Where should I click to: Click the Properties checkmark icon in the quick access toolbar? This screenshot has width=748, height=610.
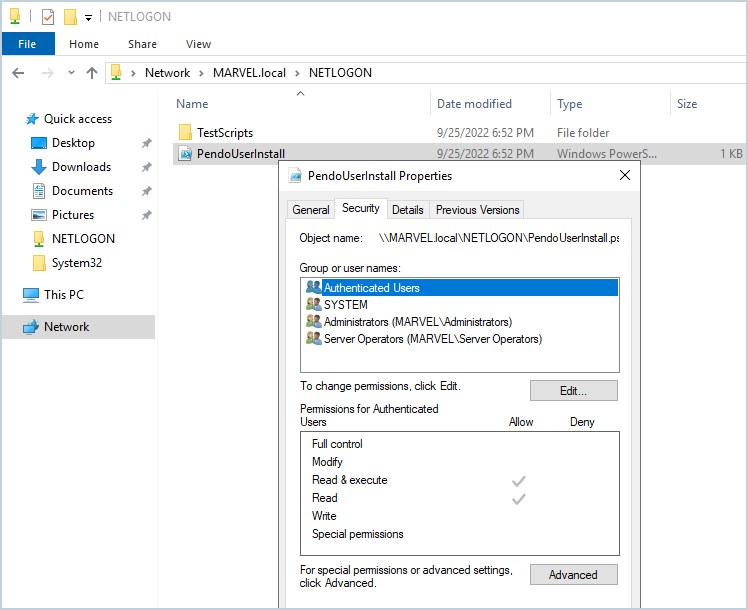pyautogui.click(x=48, y=17)
